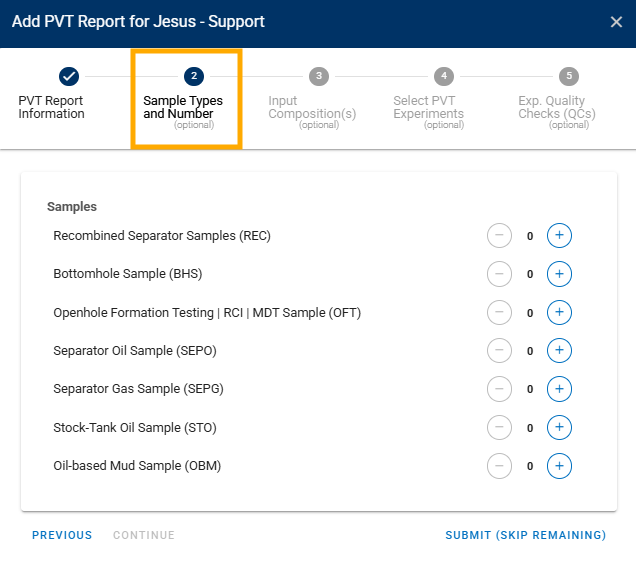This screenshot has height=572, width=636.
Task: Increment Oil-based Mud Sample (OBM) count
Action: point(559,466)
